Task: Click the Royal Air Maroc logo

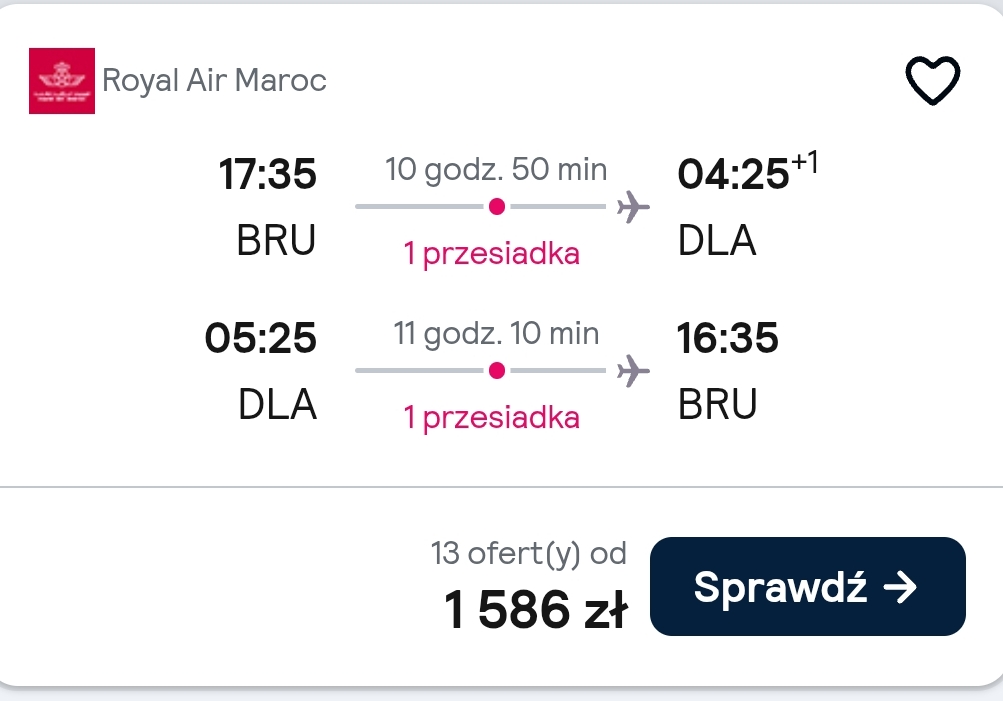Action: [62, 81]
